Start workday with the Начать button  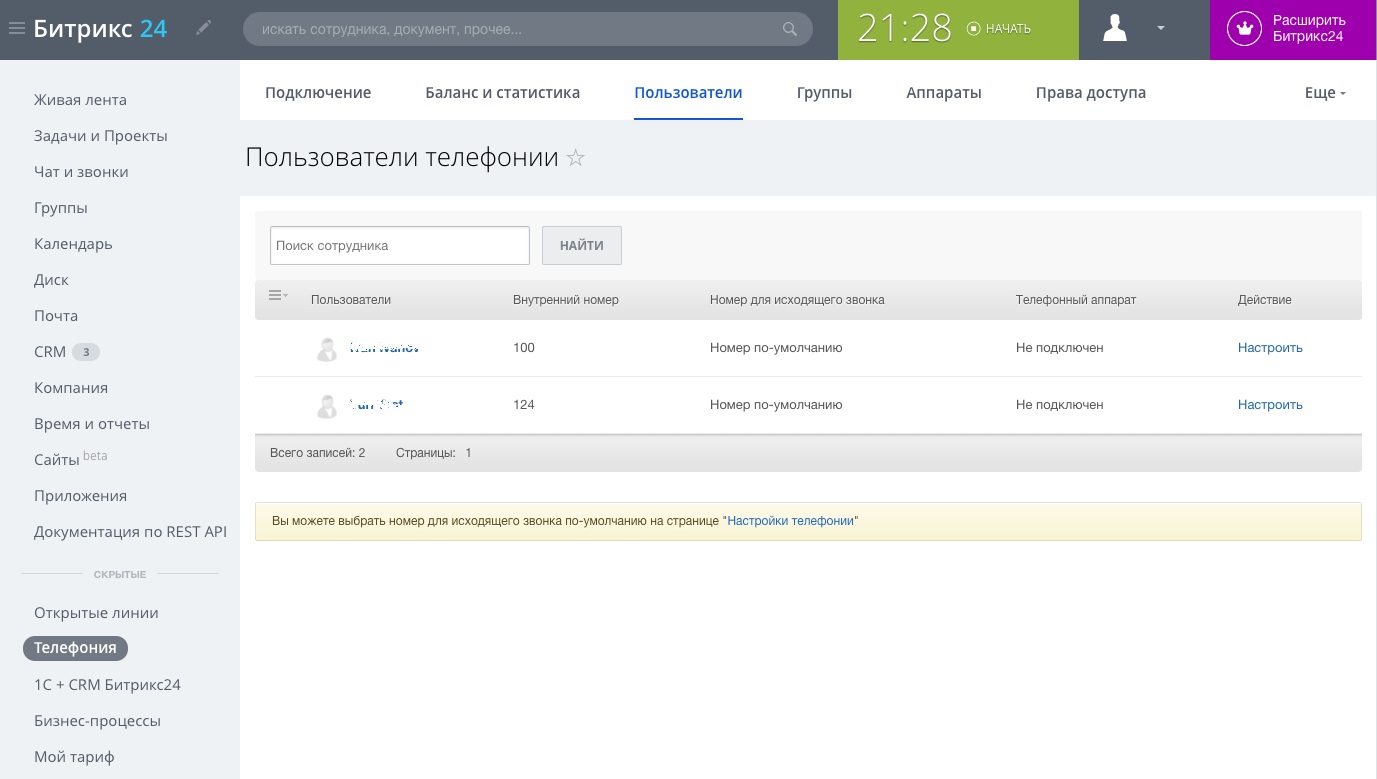998,29
